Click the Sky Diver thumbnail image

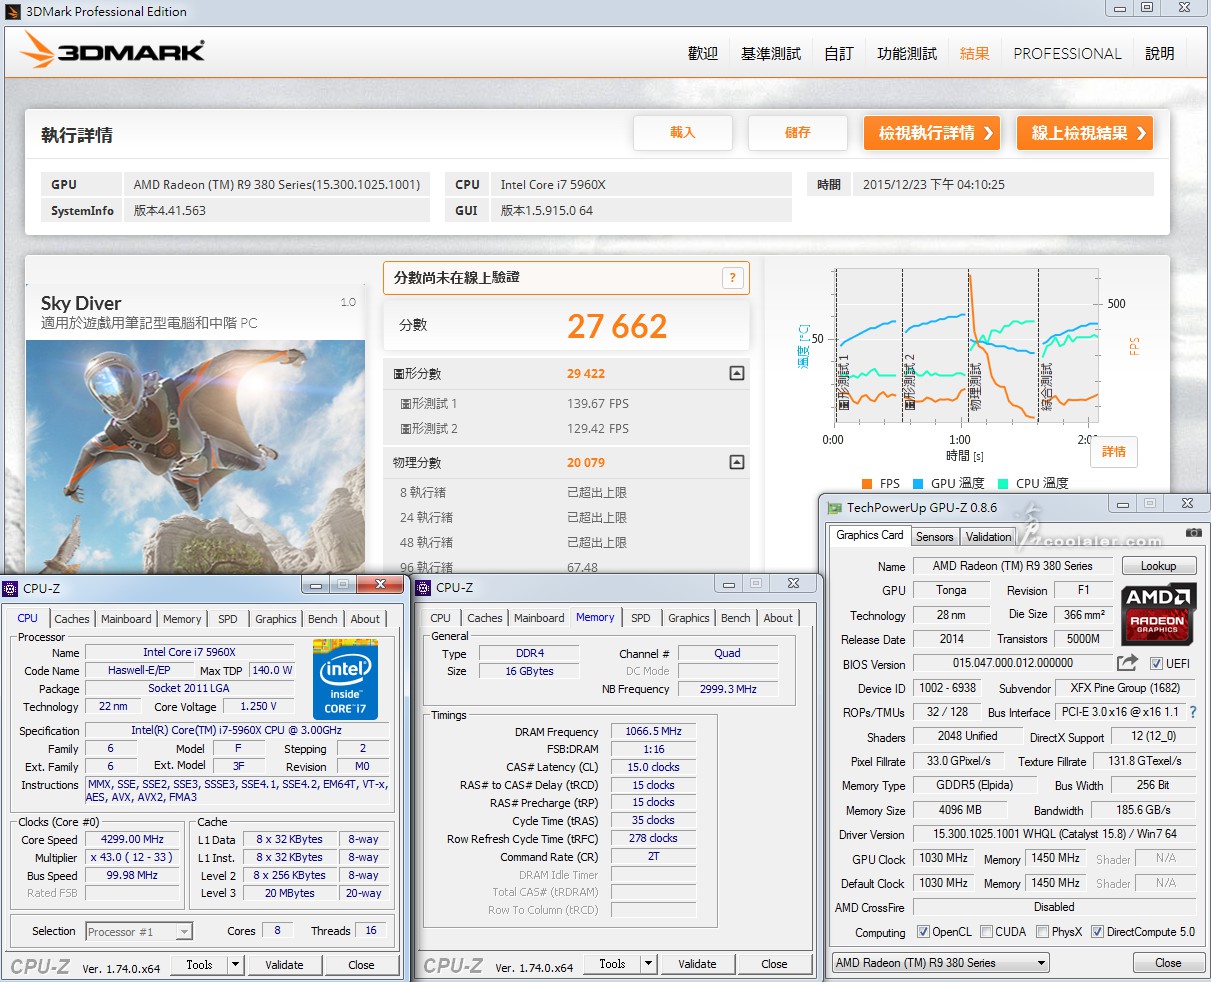[195, 457]
